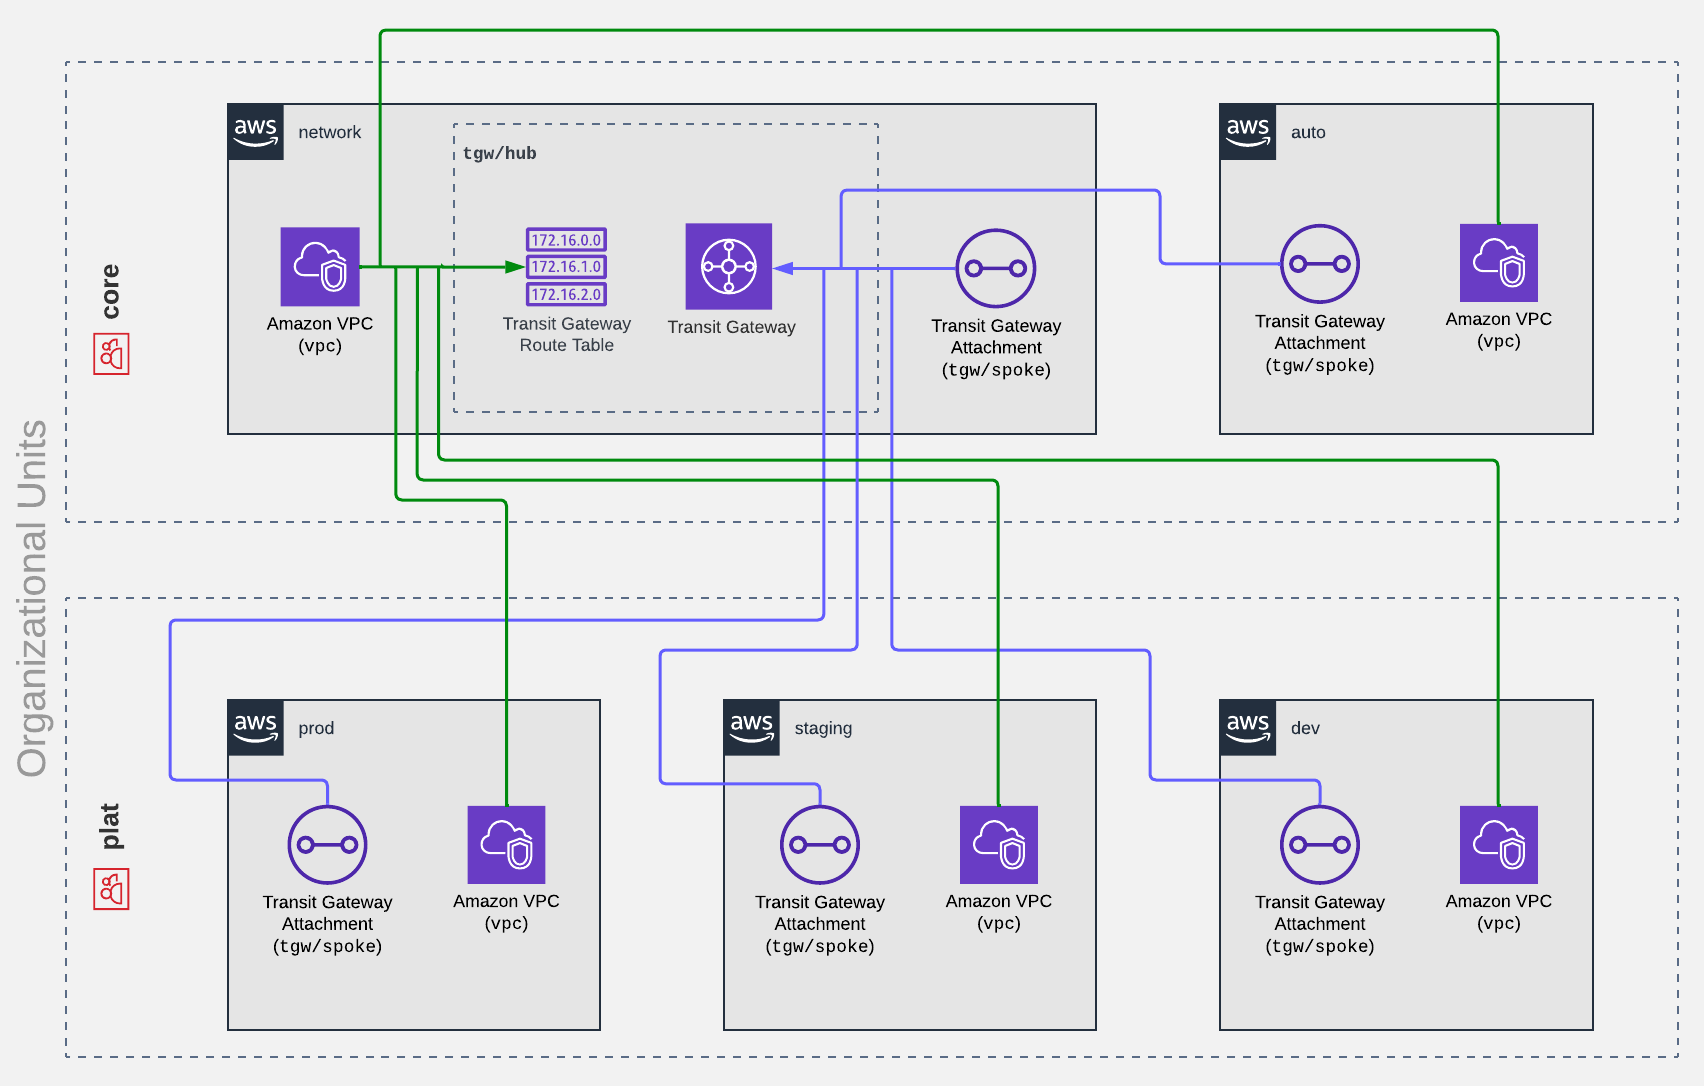The height and width of the screenshot is (1086, 1704).
Task: Click dev account's Transit Gateway Attachment icon
Action: (x=1319, y=845)
